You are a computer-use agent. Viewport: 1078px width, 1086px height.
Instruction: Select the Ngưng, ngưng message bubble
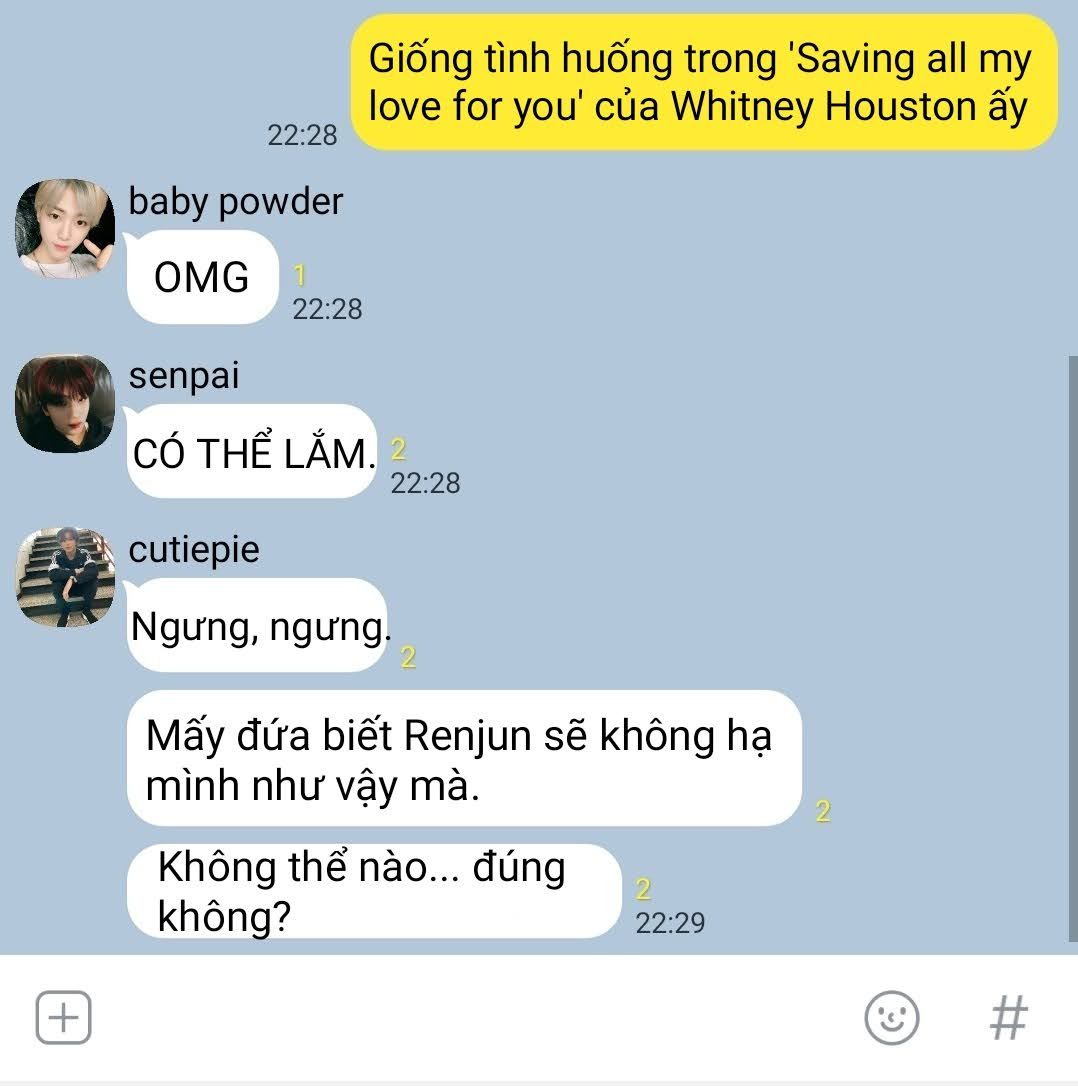[258, 625]
